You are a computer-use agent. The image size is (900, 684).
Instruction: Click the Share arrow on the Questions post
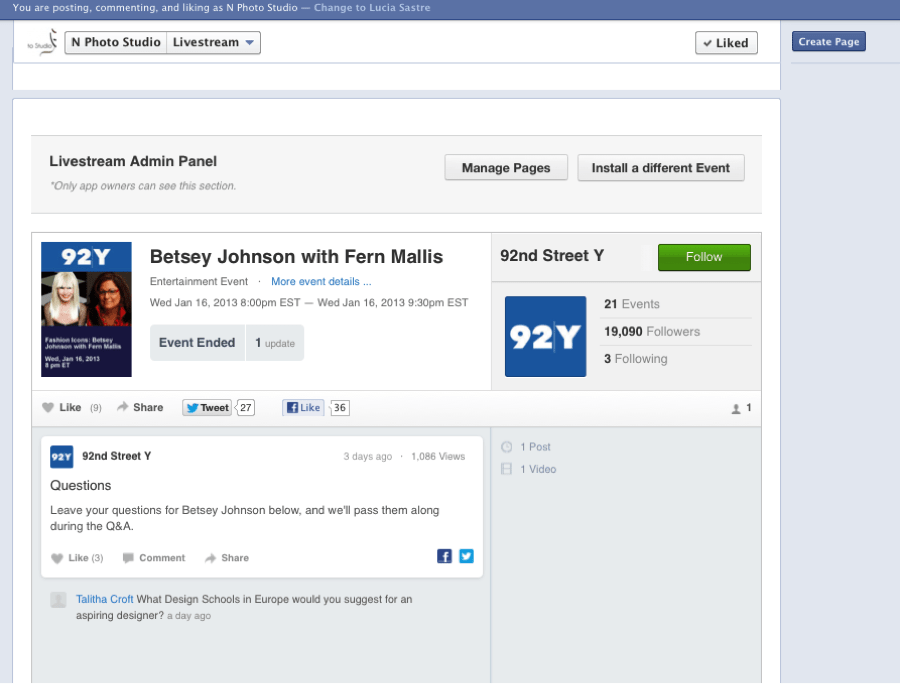pos(211,558)
